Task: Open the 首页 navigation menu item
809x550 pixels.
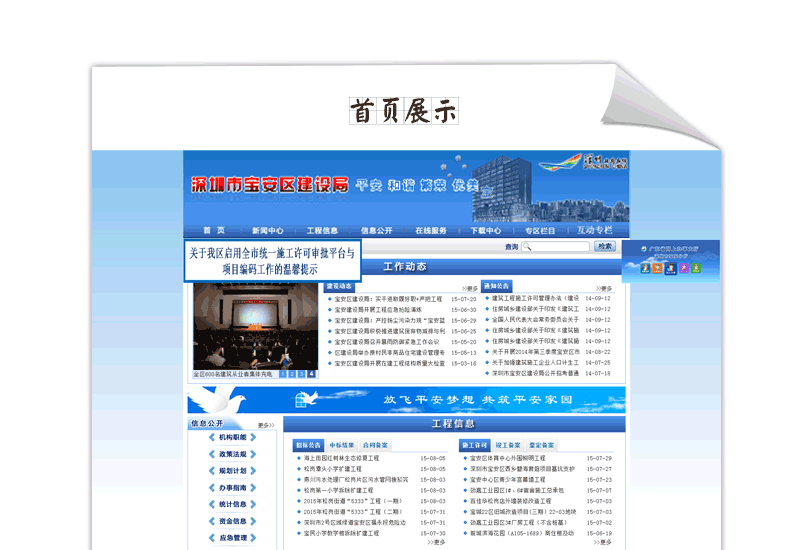Action: [x=214, y=230]
